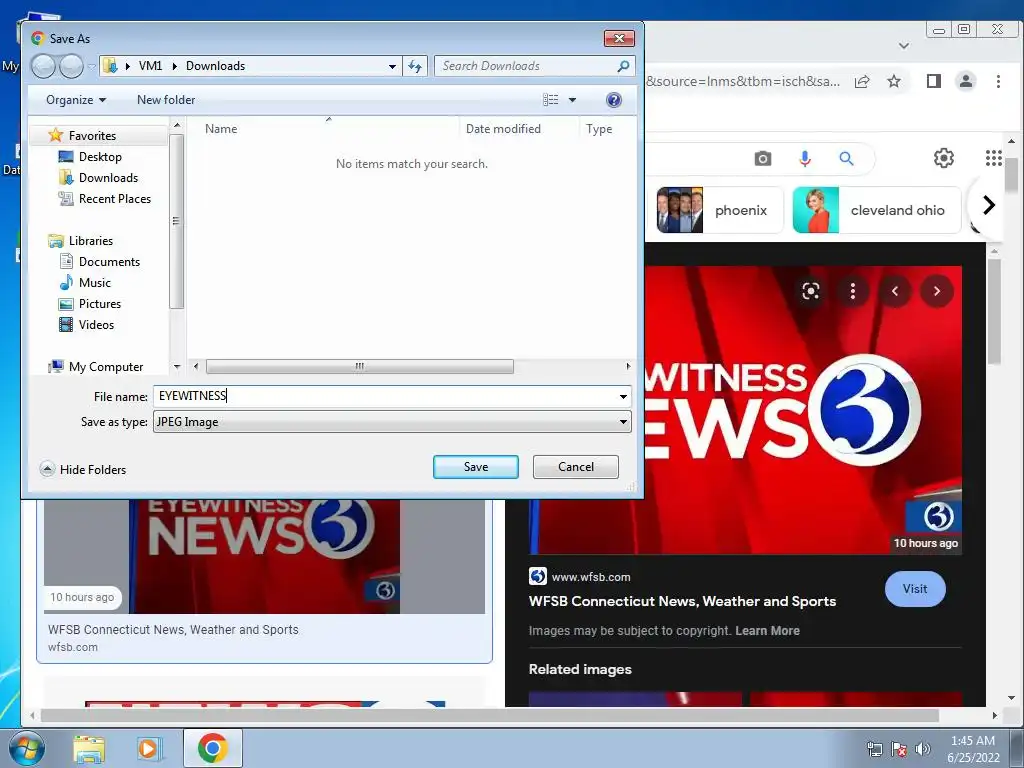The width and height of the screenshot is (1024, 768).
Task: Select Videos library
Action: [96, 325]
